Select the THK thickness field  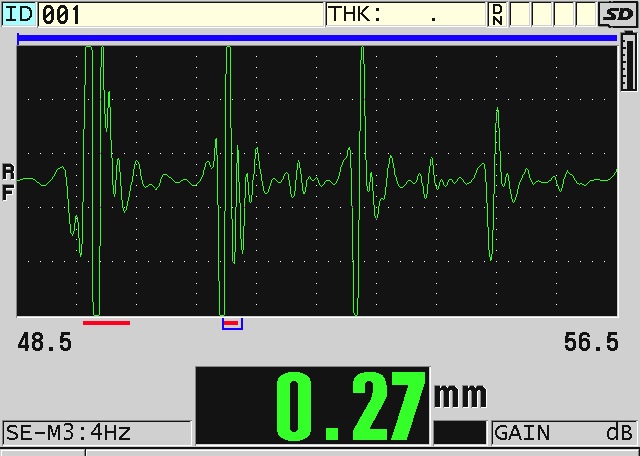(406, 14)
